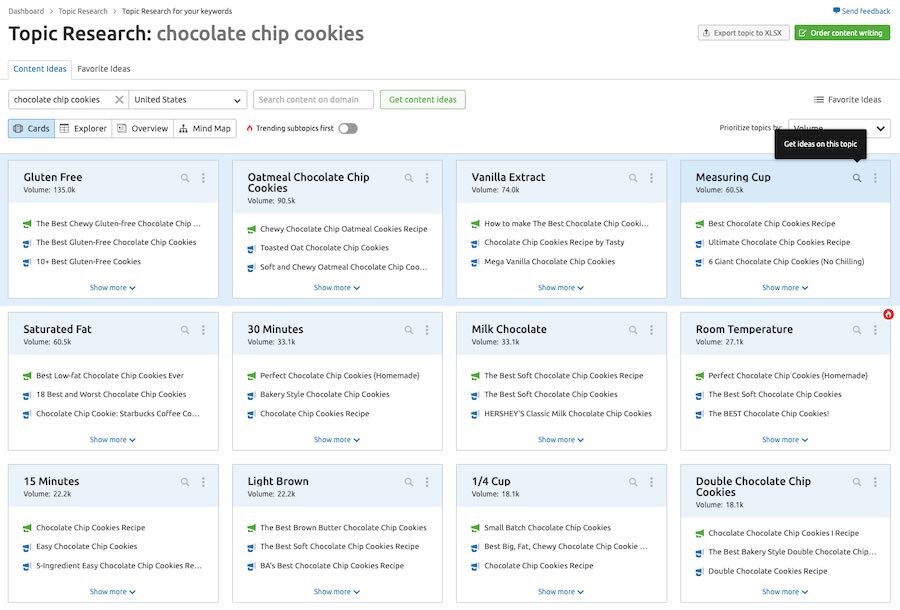Expand Show more on Oatmeal Chocolate Chip Cookies
The image size is (900, 610).
[x=337, y=287]
